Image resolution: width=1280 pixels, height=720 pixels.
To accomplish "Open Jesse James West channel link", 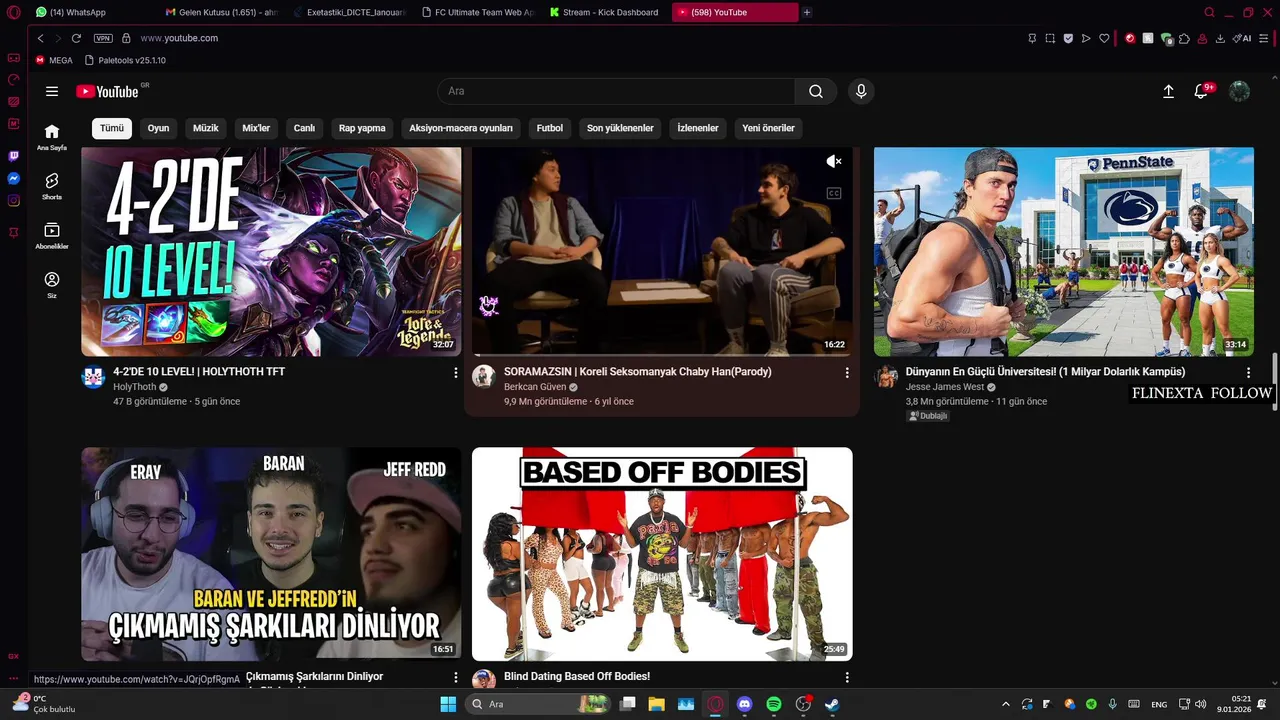I will tap(945, 387).
